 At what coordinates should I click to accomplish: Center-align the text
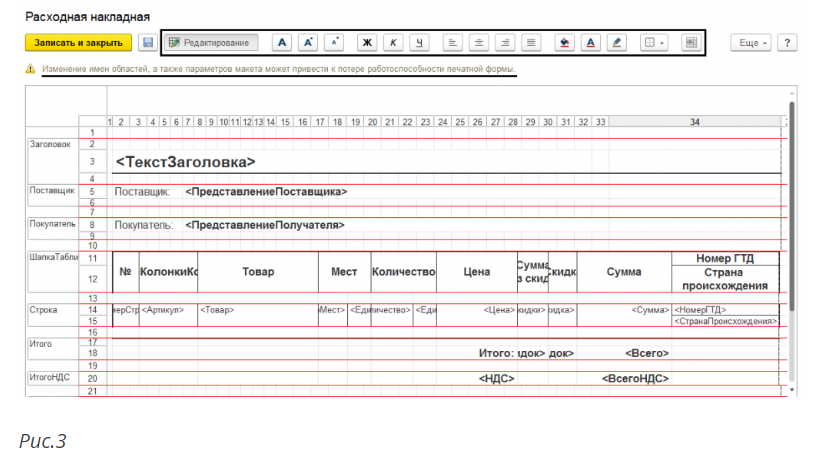479,43
